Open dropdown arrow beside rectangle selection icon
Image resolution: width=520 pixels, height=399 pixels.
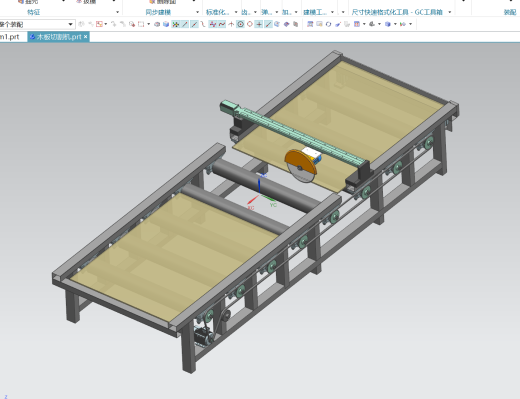pyautogui.click(x=149, y=24)
